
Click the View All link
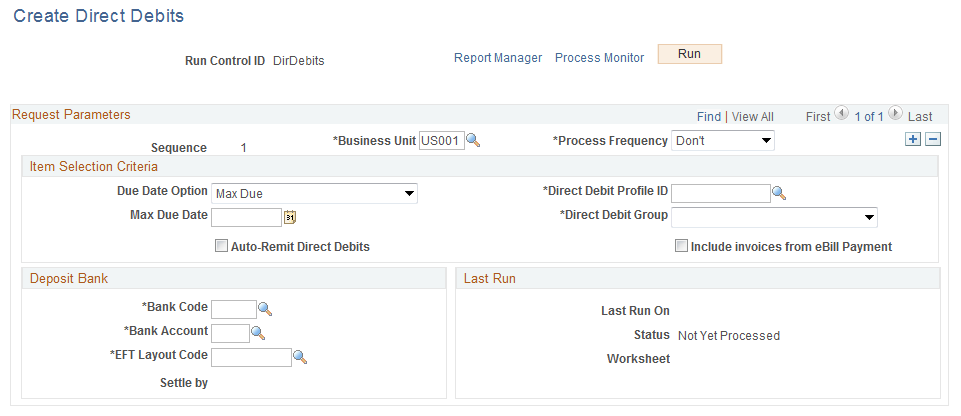tap(752, 117)
